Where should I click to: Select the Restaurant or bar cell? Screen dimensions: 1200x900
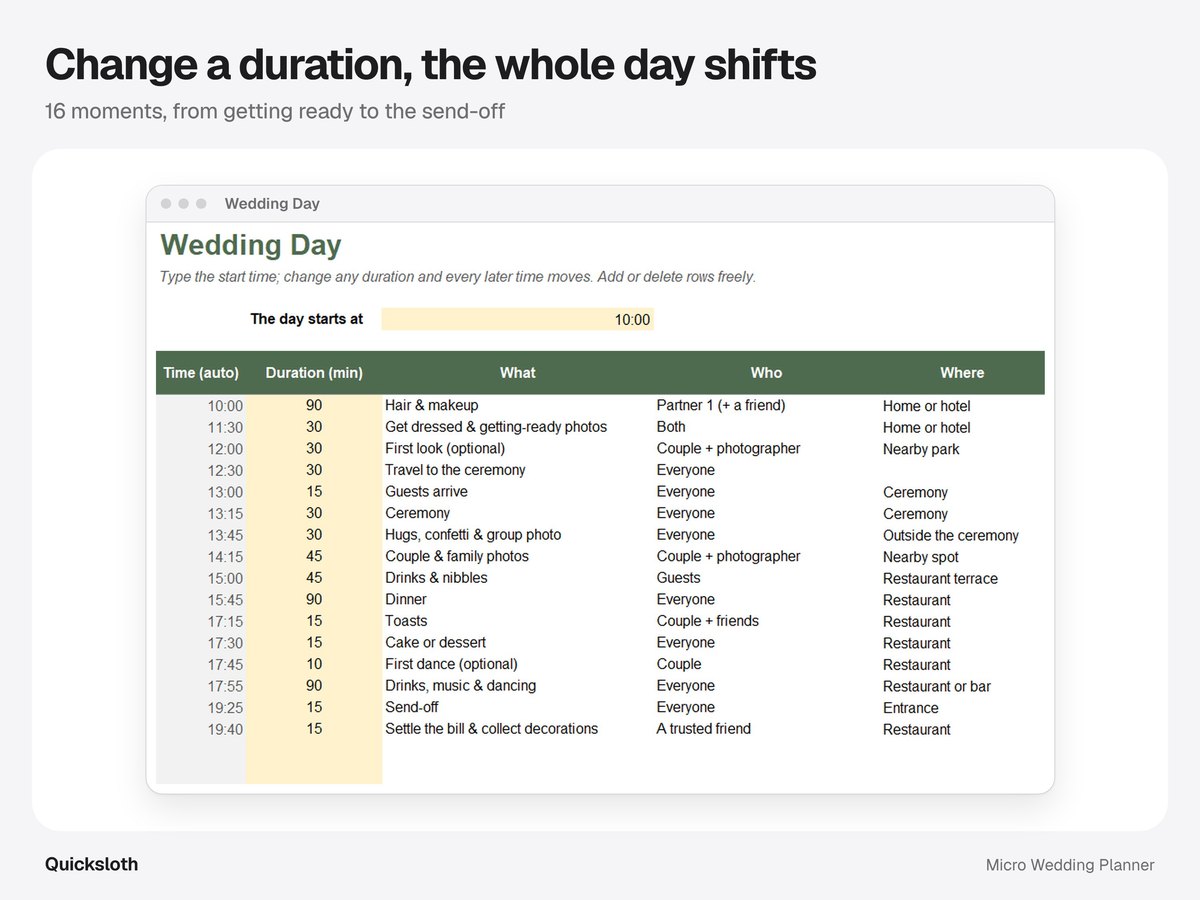937,687
